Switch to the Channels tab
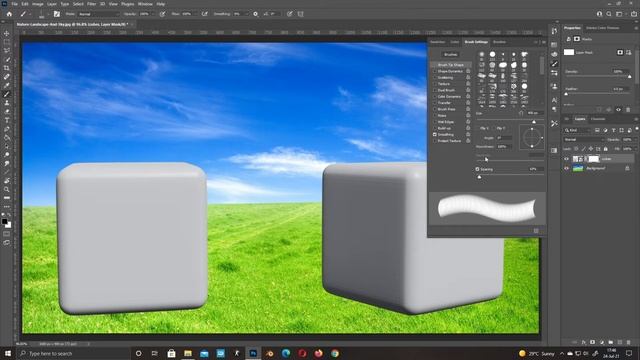Image resolution: width=640 pixels, height=360 pixels. (x=598, y=119)
